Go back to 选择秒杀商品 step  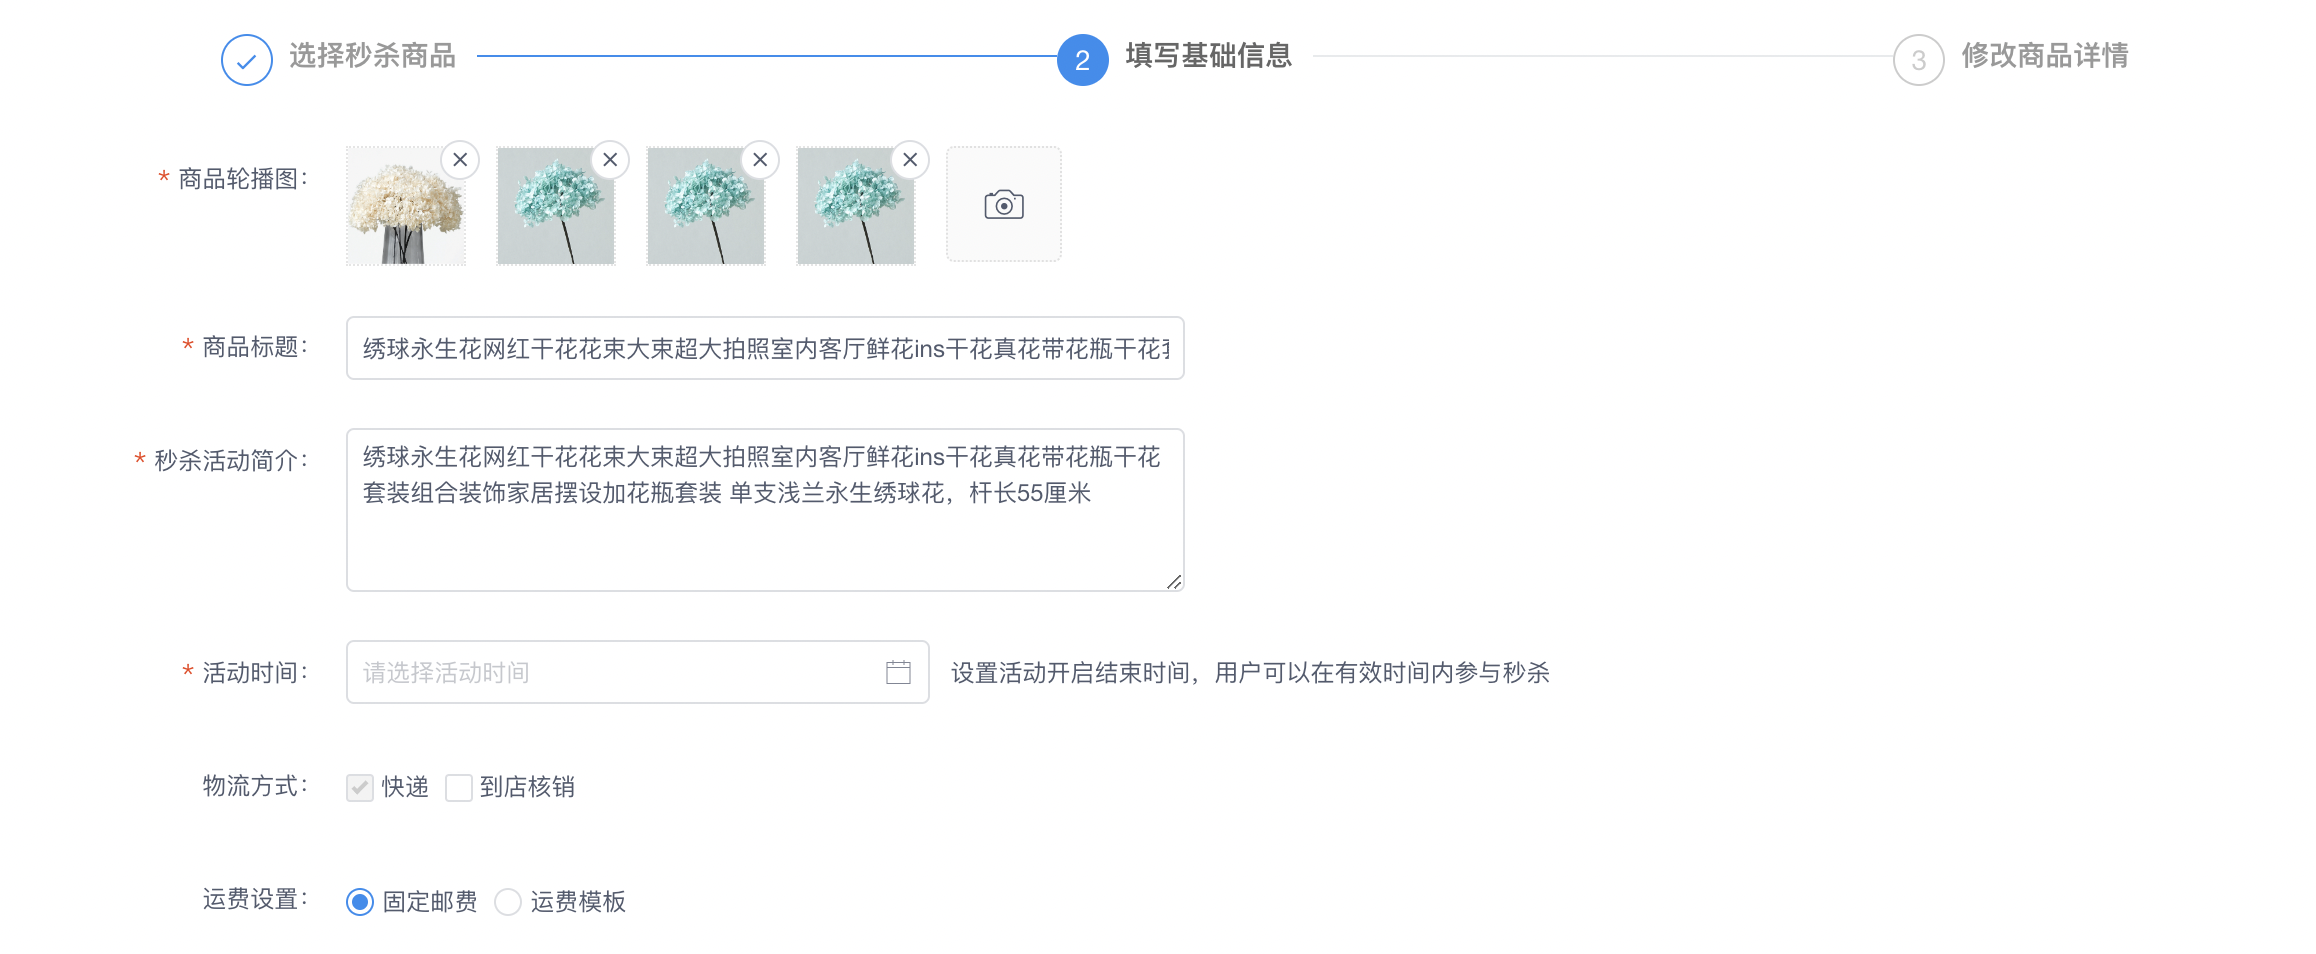(x=372, y=56)
